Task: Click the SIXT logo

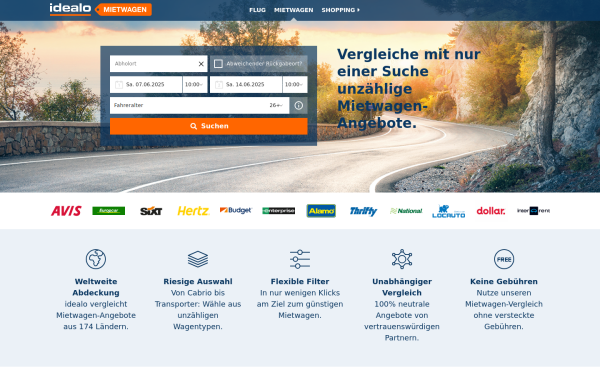Action: pos(151,211)
